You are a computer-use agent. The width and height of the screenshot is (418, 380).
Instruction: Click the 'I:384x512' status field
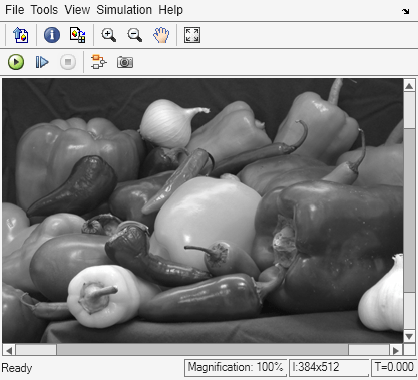329,368
